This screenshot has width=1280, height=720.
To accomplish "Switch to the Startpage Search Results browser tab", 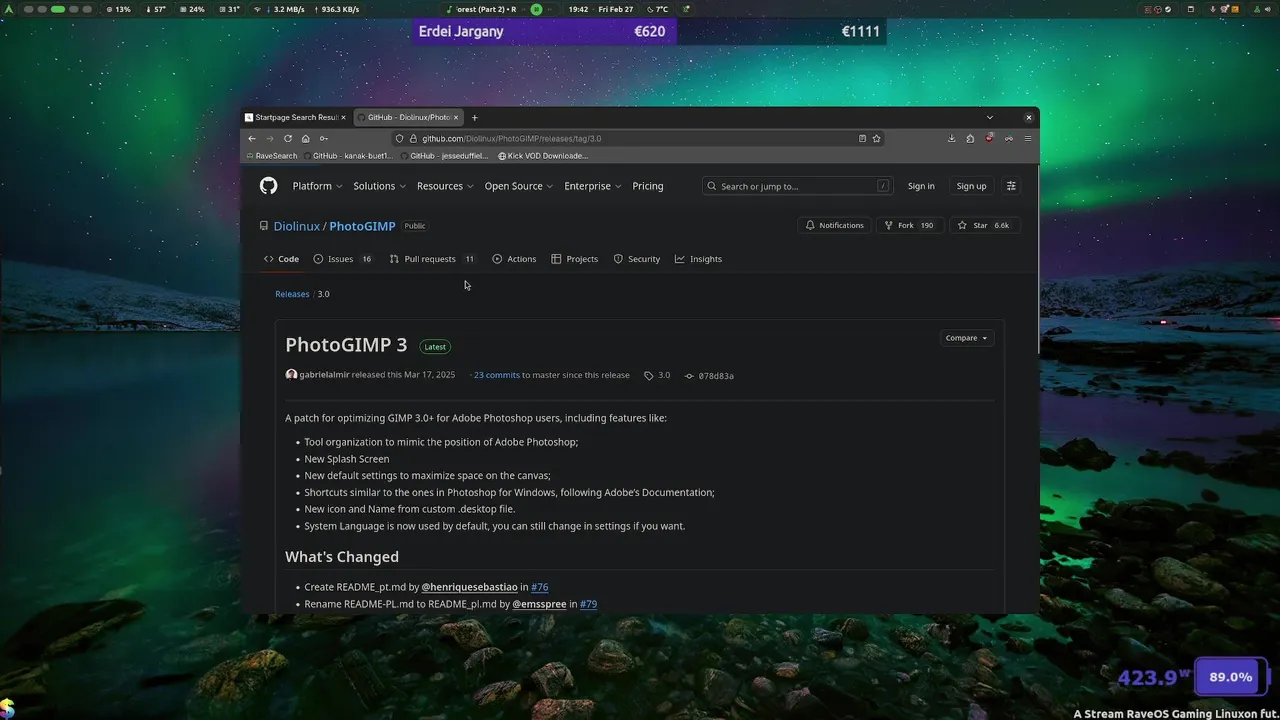I will [294, 117].
